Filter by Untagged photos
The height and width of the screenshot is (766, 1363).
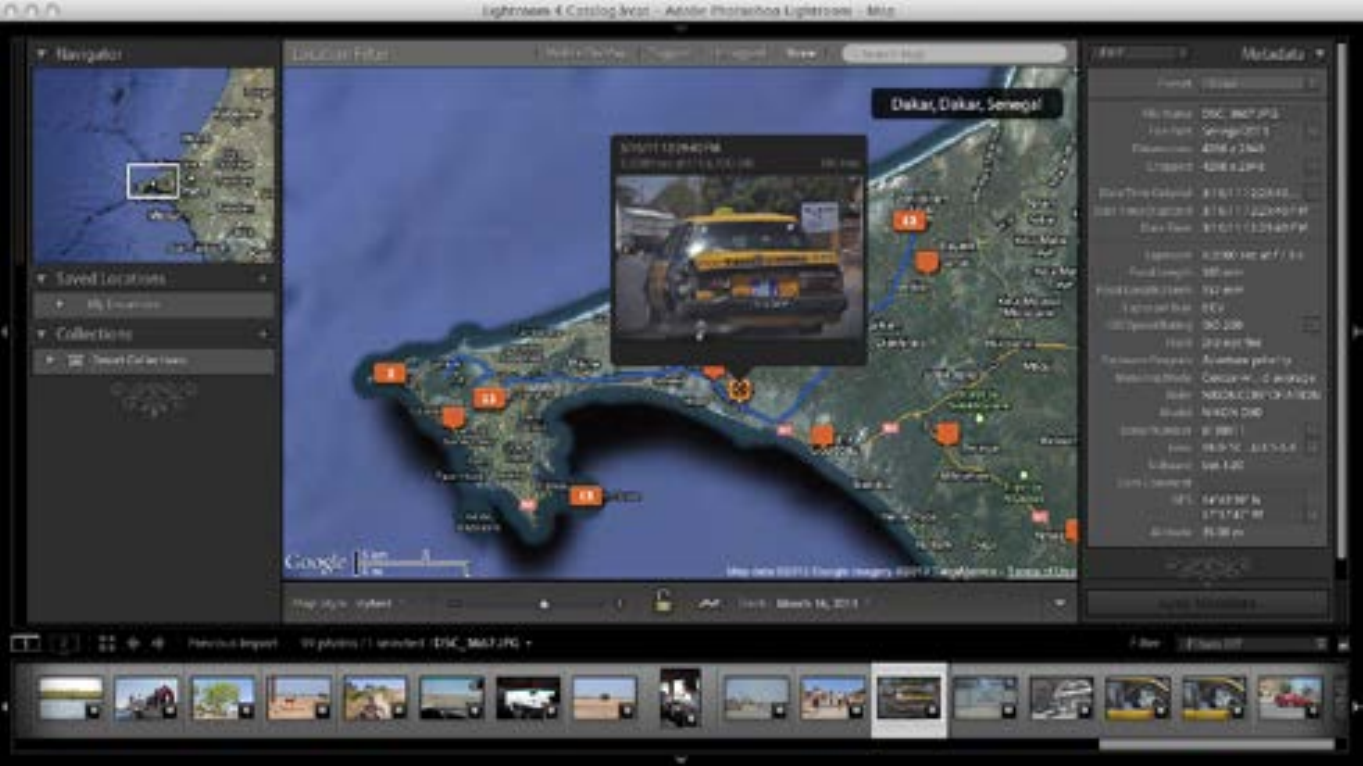(740, 53)
